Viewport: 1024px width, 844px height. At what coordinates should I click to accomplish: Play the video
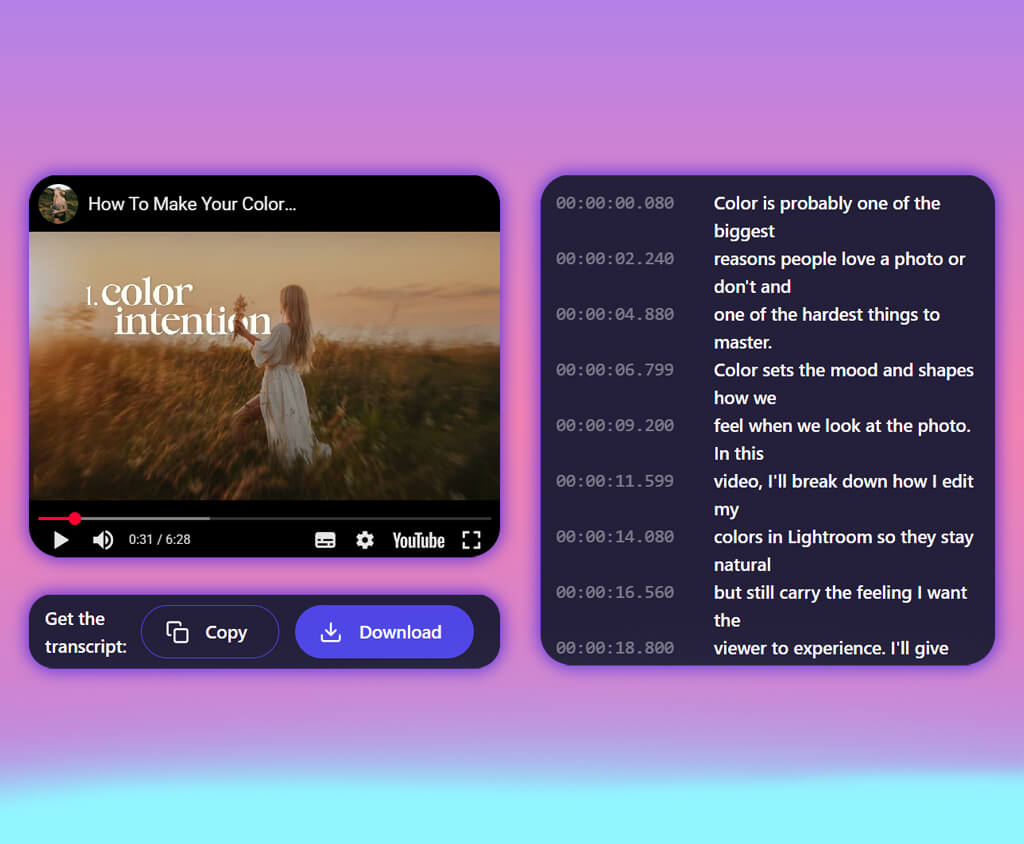[61, 540]
